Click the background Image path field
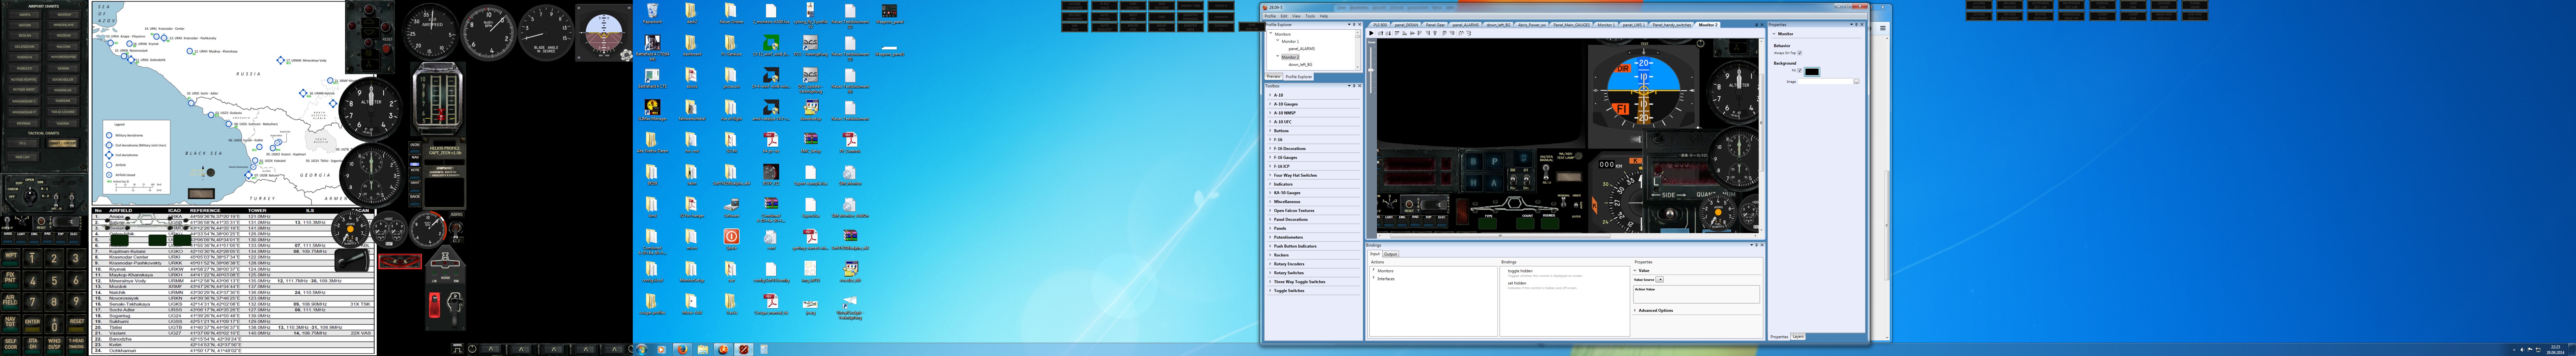This screenshot has height=356, width=2576. pyautogui.click(x=1826, y=81)
